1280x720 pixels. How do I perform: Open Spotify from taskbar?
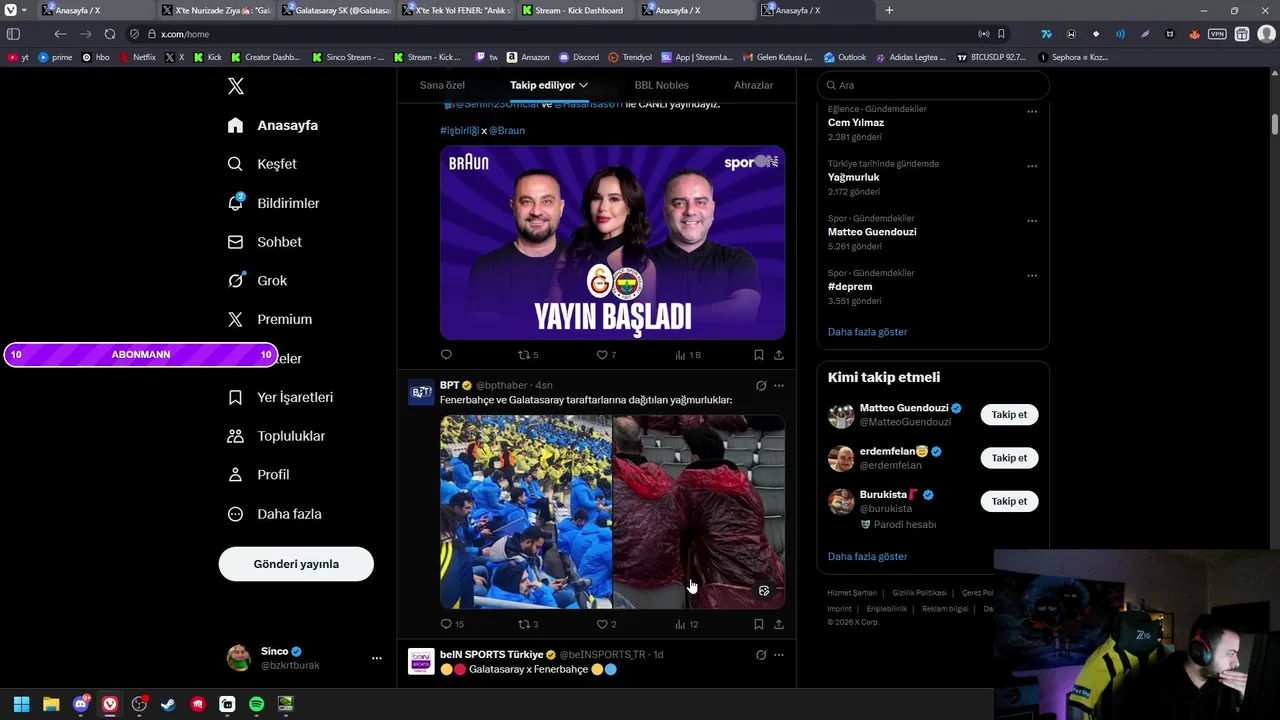(256, 704)
